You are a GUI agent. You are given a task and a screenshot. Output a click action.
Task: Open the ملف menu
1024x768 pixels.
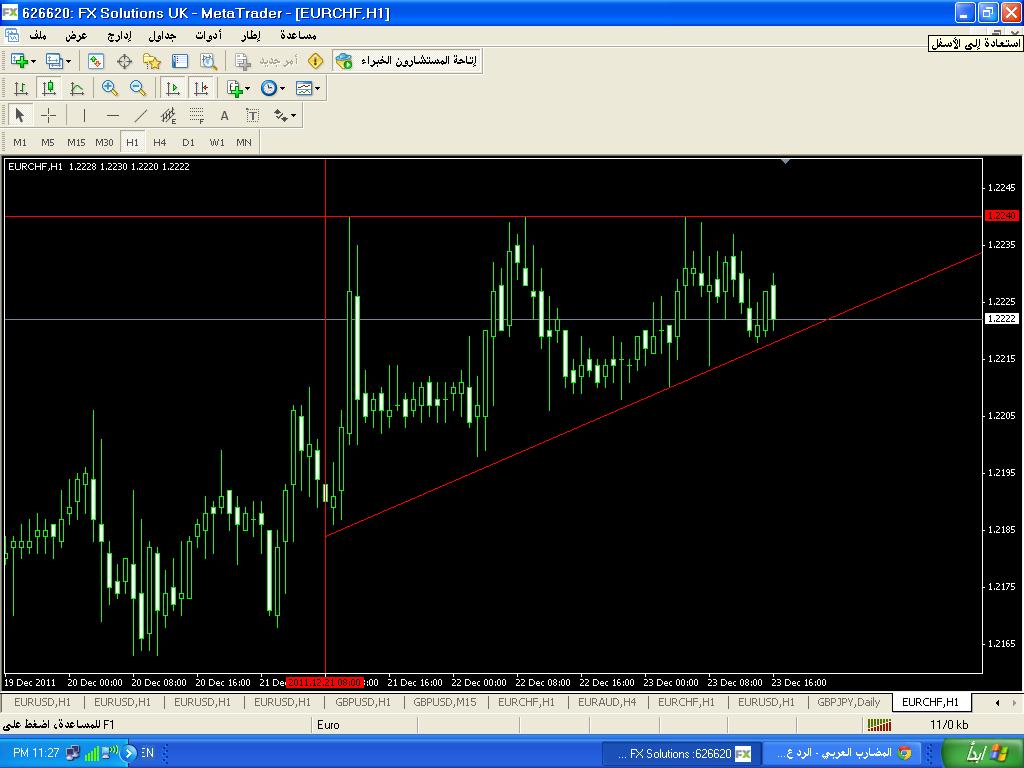coord(38,35)
